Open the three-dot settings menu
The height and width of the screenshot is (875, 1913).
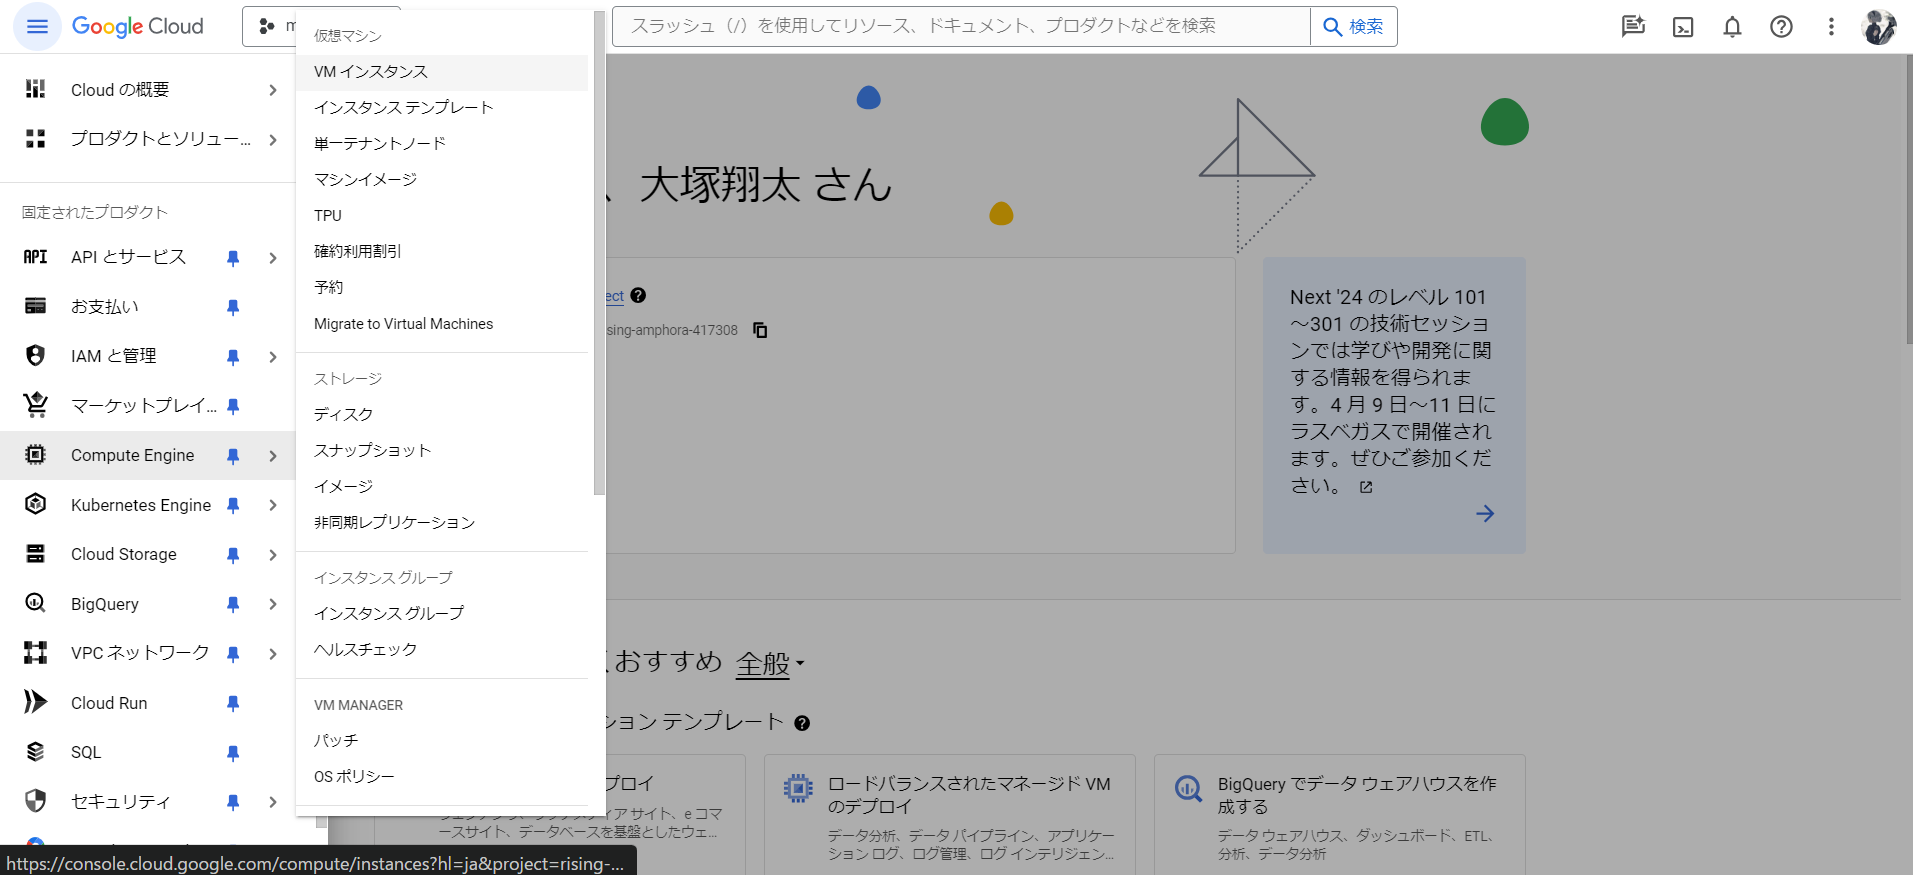click(x=1831, y=27)
